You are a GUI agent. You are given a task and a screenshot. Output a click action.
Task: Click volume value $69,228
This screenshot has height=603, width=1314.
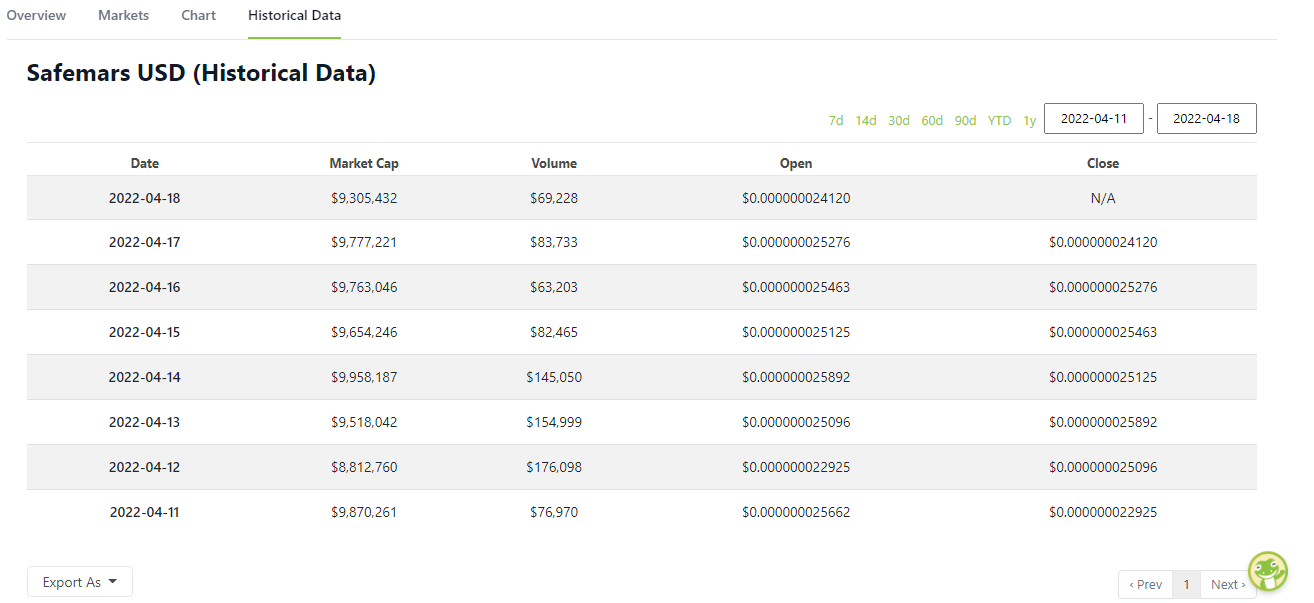pos(554,198)
